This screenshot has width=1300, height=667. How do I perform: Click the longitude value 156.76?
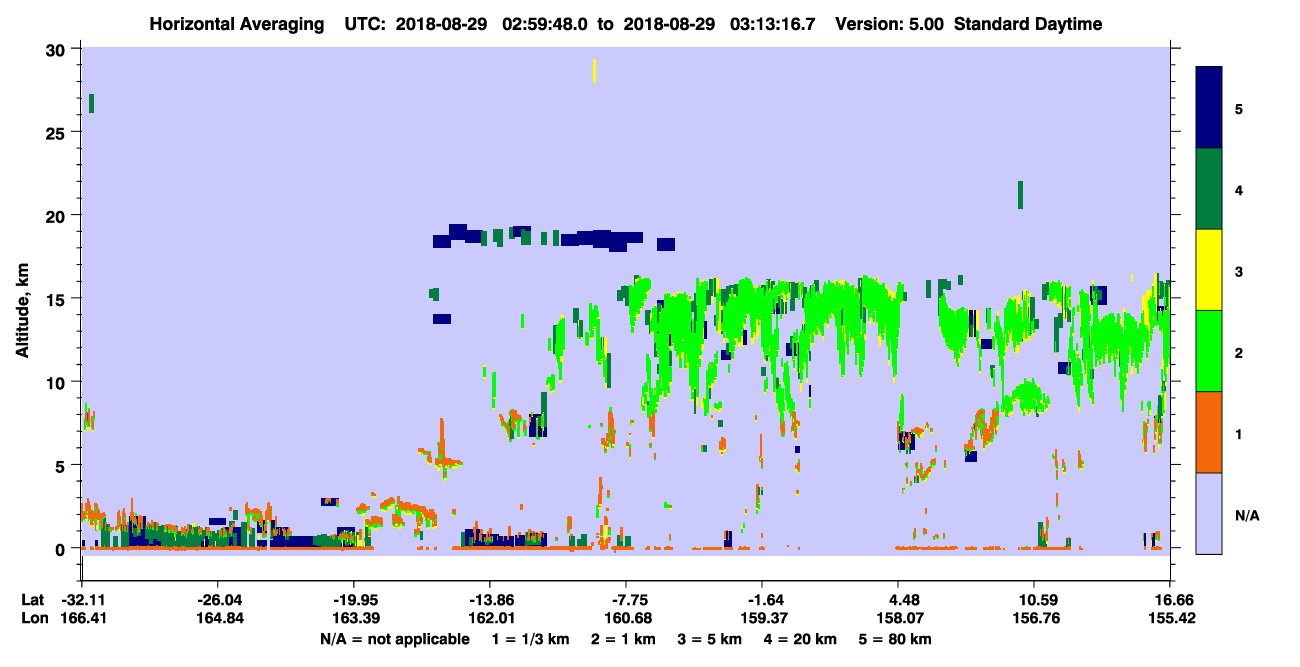pyautogui.click(x=1034, y=618)
